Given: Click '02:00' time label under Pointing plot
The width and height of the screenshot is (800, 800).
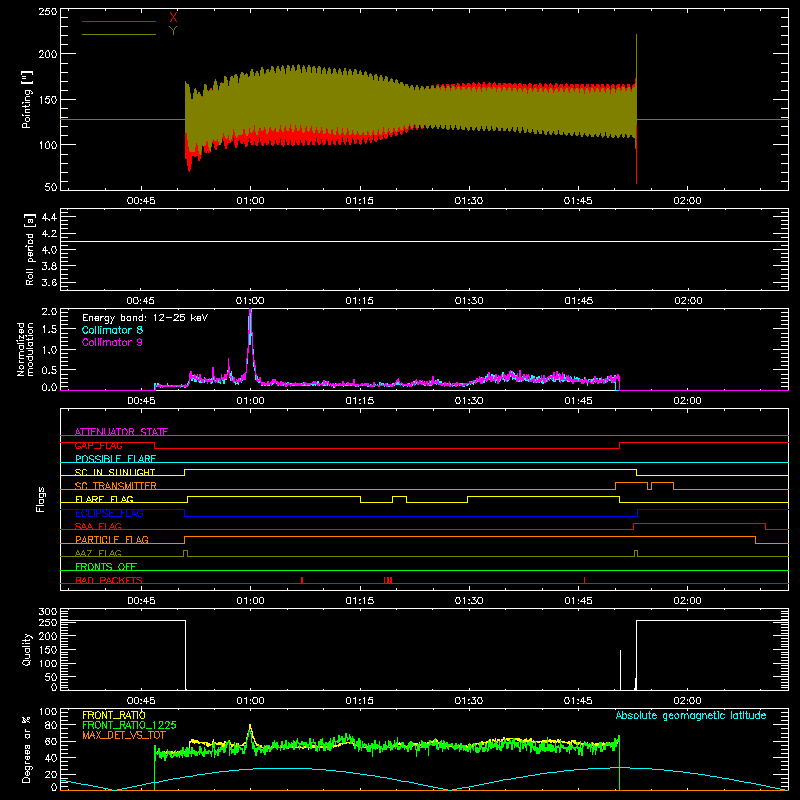Looking at the screenshot, I should [687, 201].
